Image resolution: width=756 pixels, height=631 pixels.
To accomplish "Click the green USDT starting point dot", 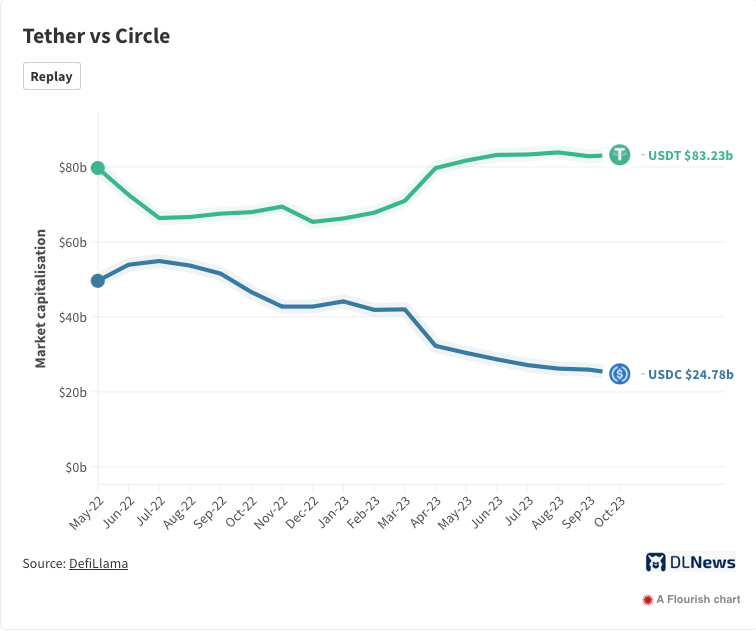I will [98, 168].
